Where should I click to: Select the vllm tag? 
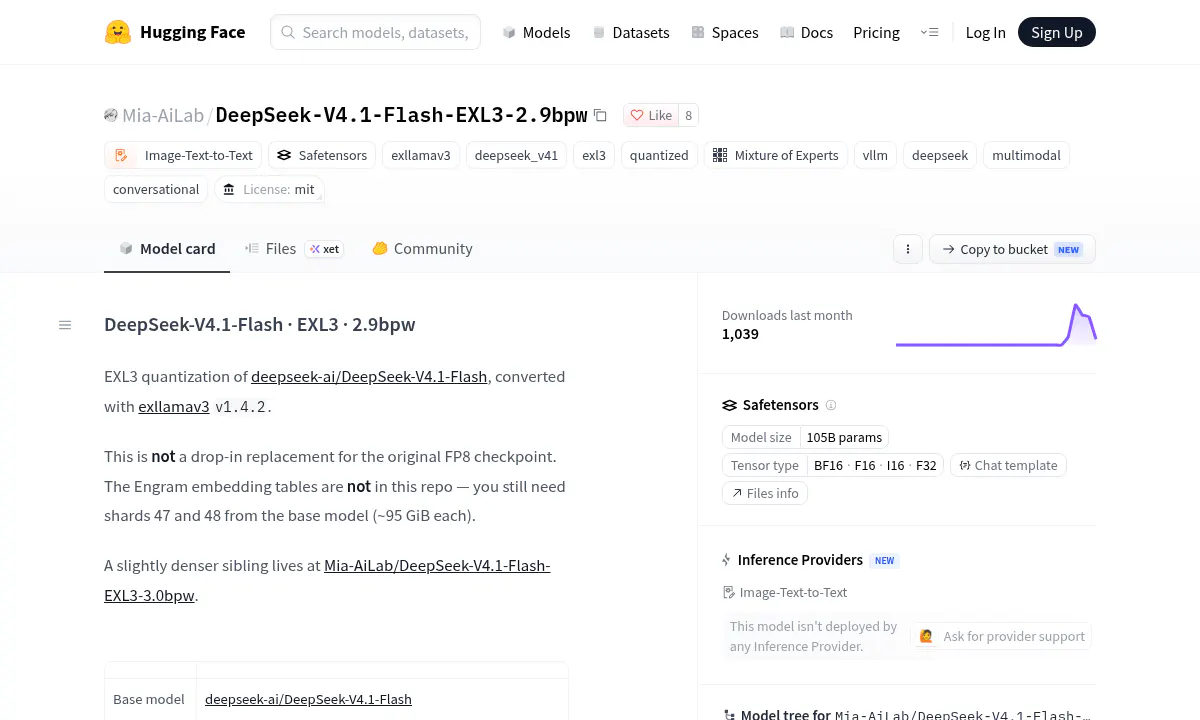[875, 155]
